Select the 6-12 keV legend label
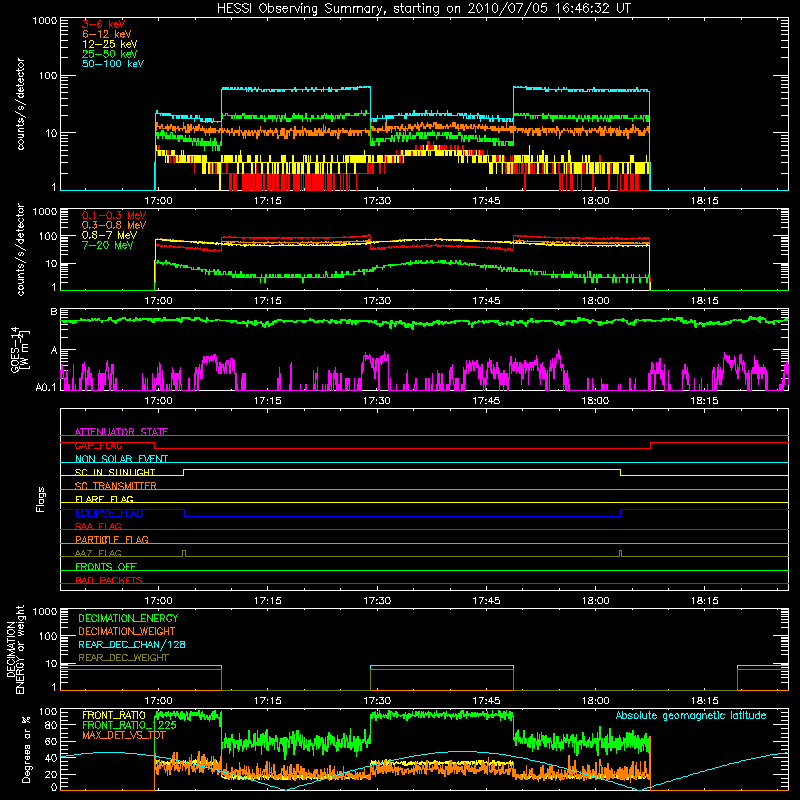The image size is (800, 800). click(107, 34)
